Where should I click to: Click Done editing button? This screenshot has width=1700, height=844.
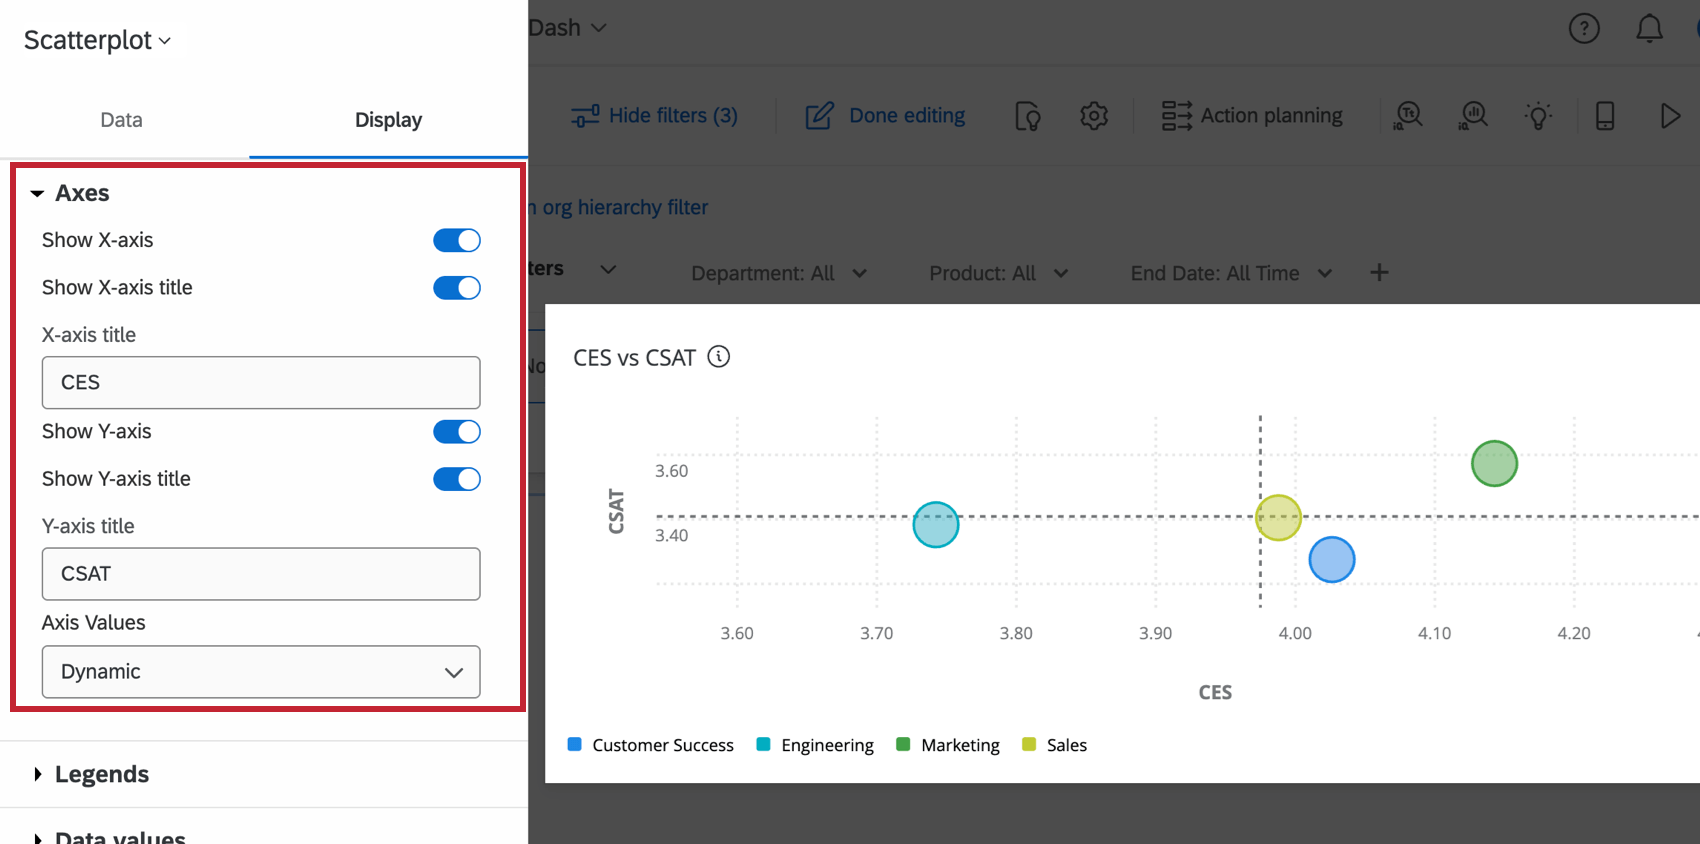coord(885,116)
